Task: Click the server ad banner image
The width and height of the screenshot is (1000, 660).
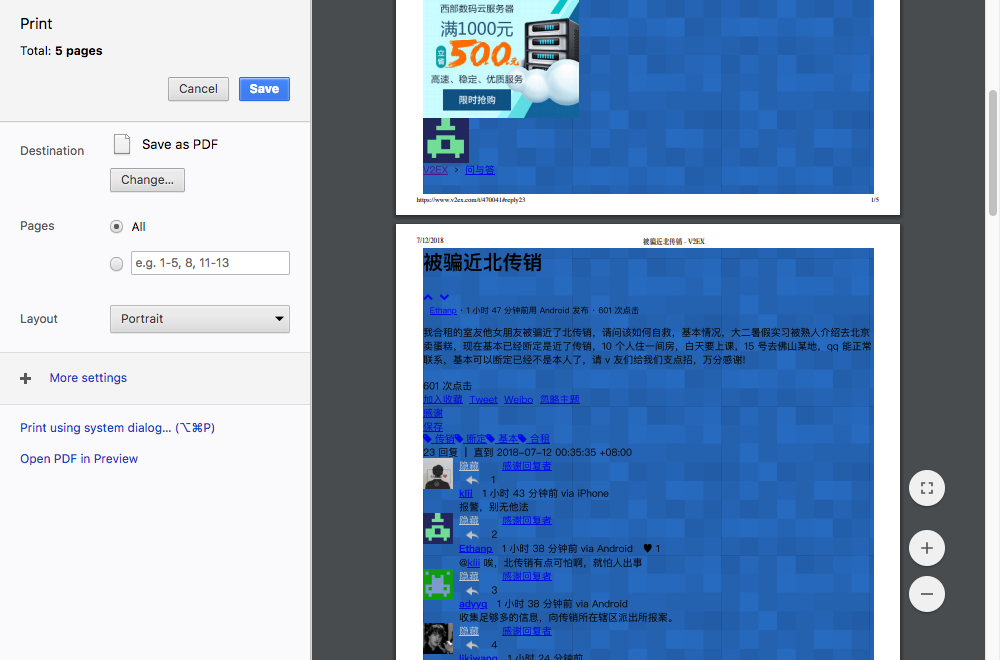Action: pos(501,59)
